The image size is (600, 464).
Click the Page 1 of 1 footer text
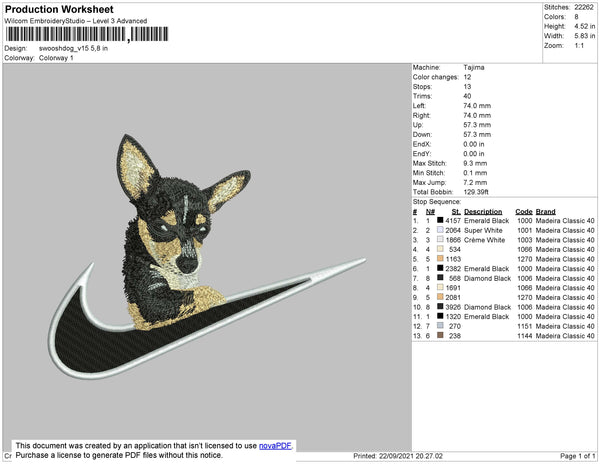[x=577, y=456]
